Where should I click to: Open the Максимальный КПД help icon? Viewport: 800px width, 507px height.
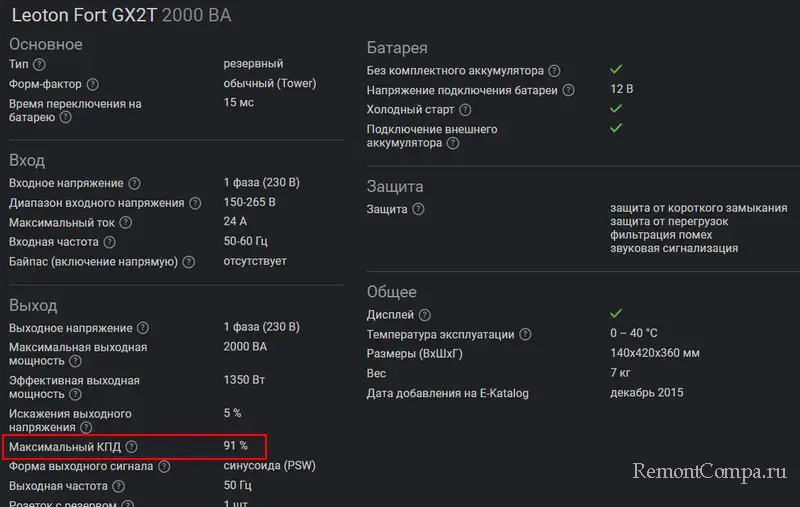pos(131,447)
